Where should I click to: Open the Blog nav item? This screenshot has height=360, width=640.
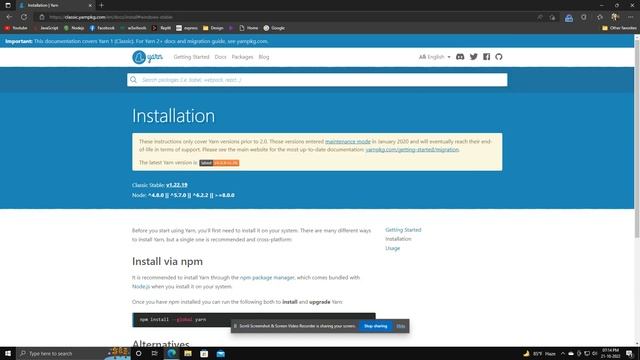click(264, 57)
